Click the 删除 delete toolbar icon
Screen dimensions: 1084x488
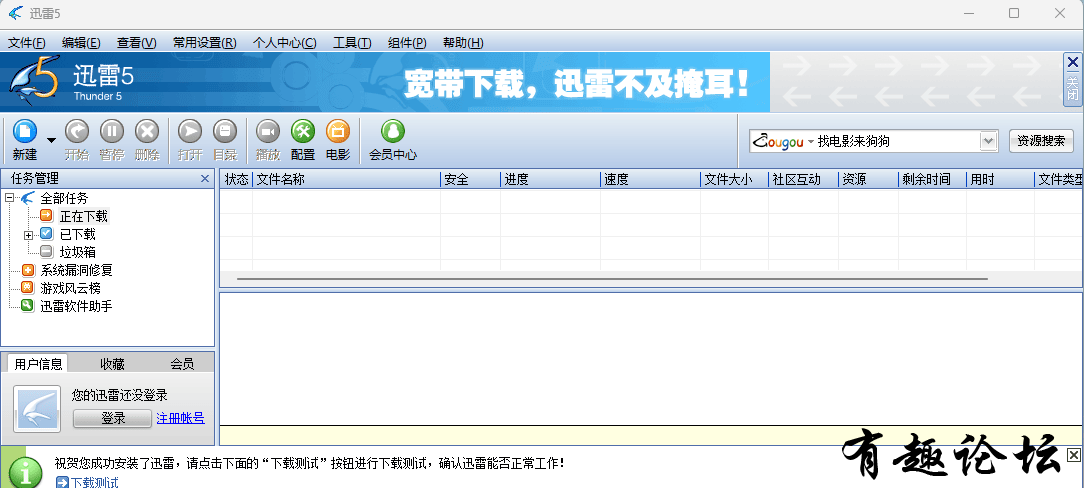point(147,131)
